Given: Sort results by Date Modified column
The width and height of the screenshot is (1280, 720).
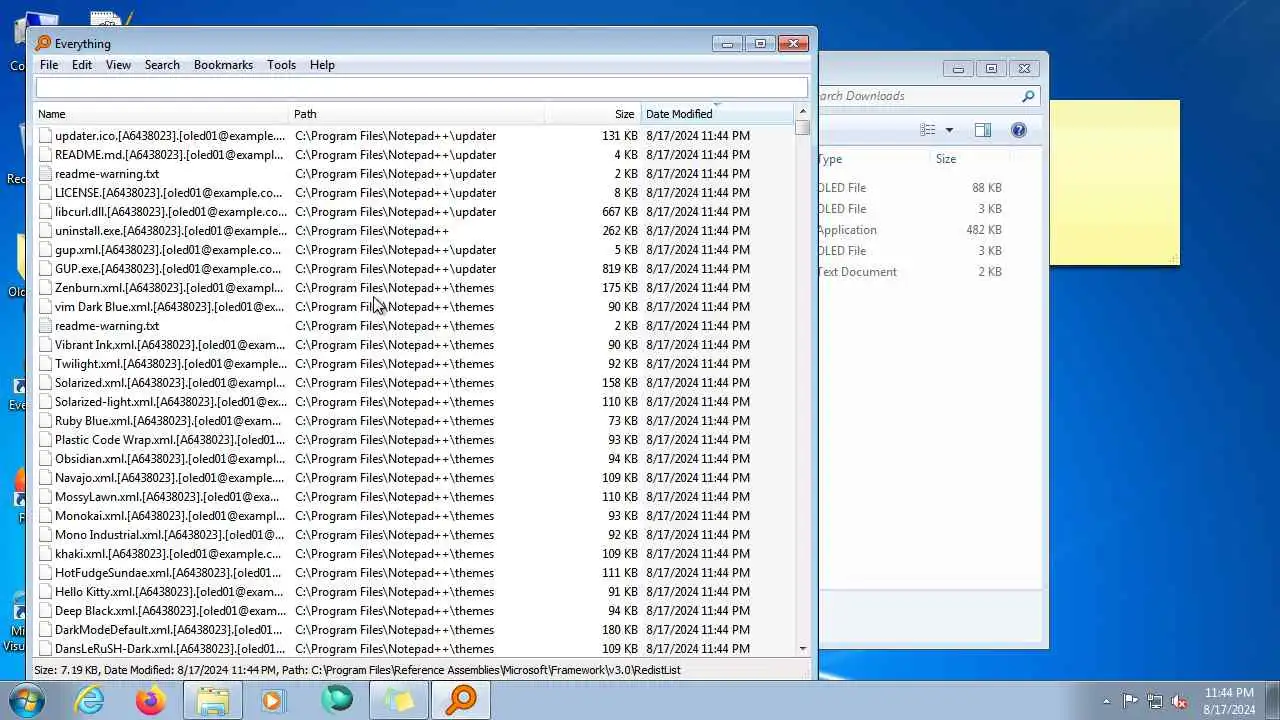Looking at the screenshot, I should [x=717, y=114].
